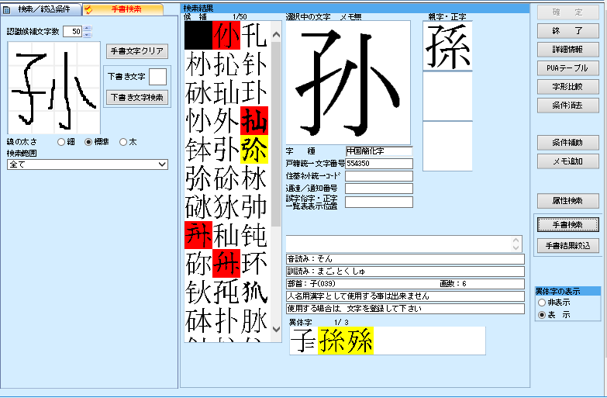
Task: Choose candidate character 钝 in results grid
Action: click(254, 235)
